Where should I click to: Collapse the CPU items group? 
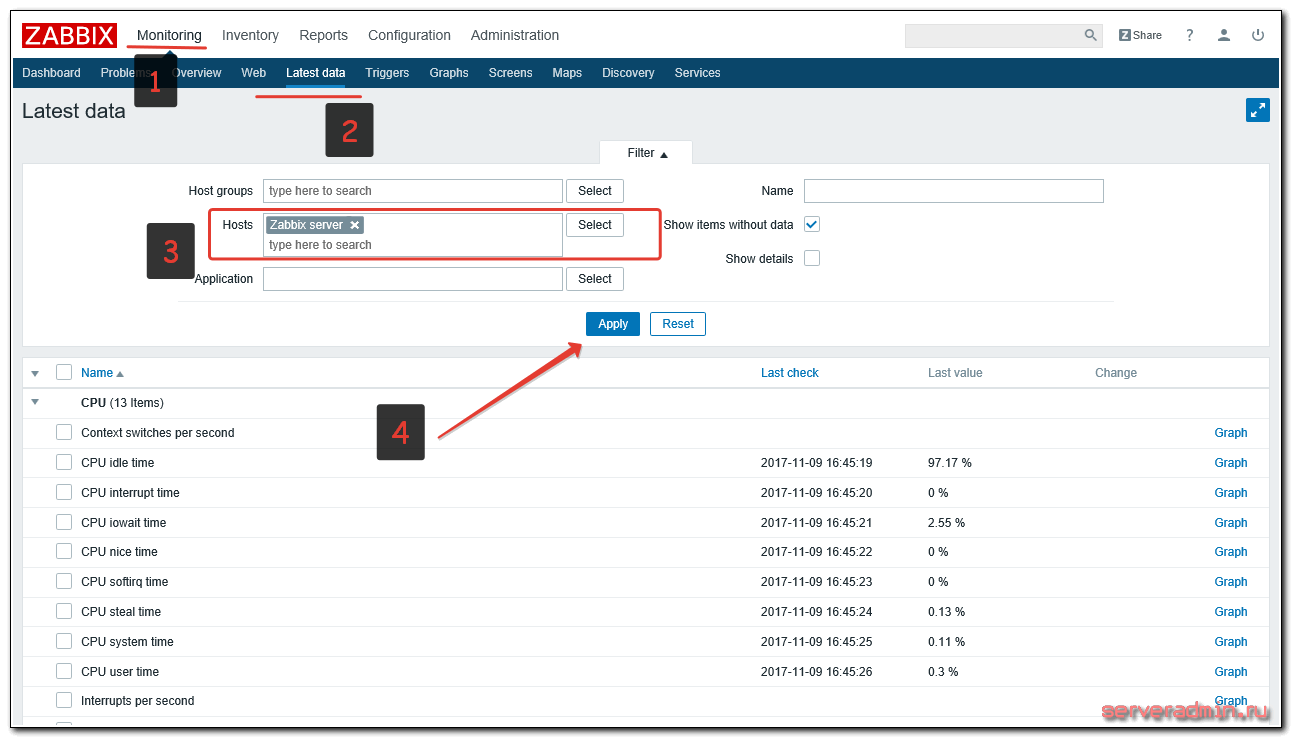tap(35, 402)
